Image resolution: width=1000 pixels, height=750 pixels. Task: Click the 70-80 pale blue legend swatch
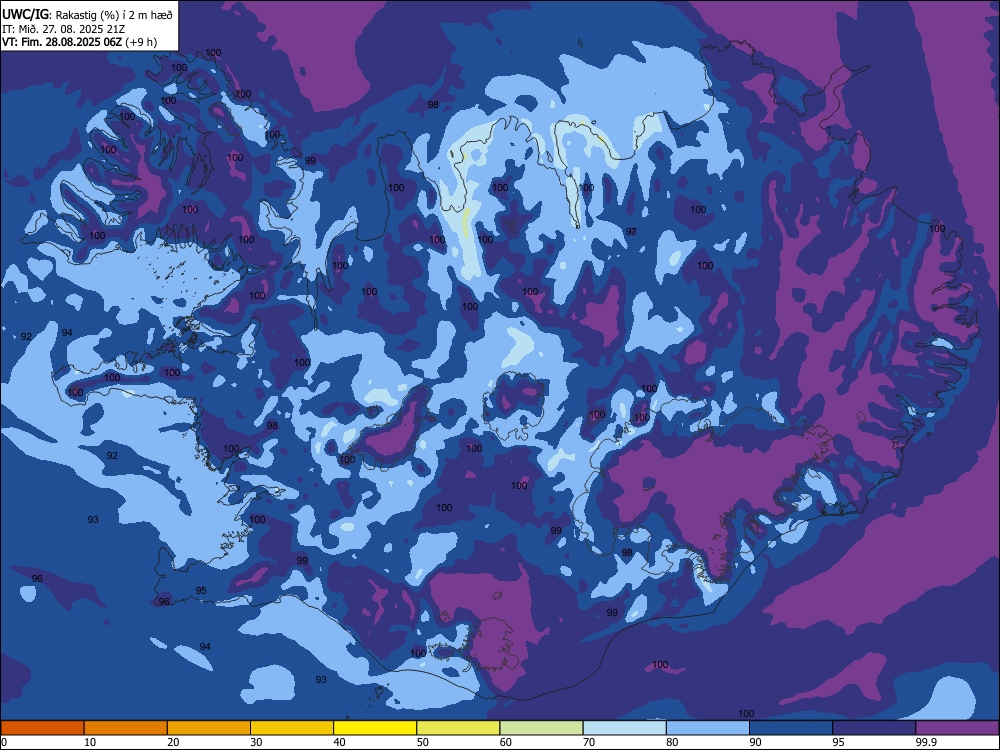coord(625,728)
